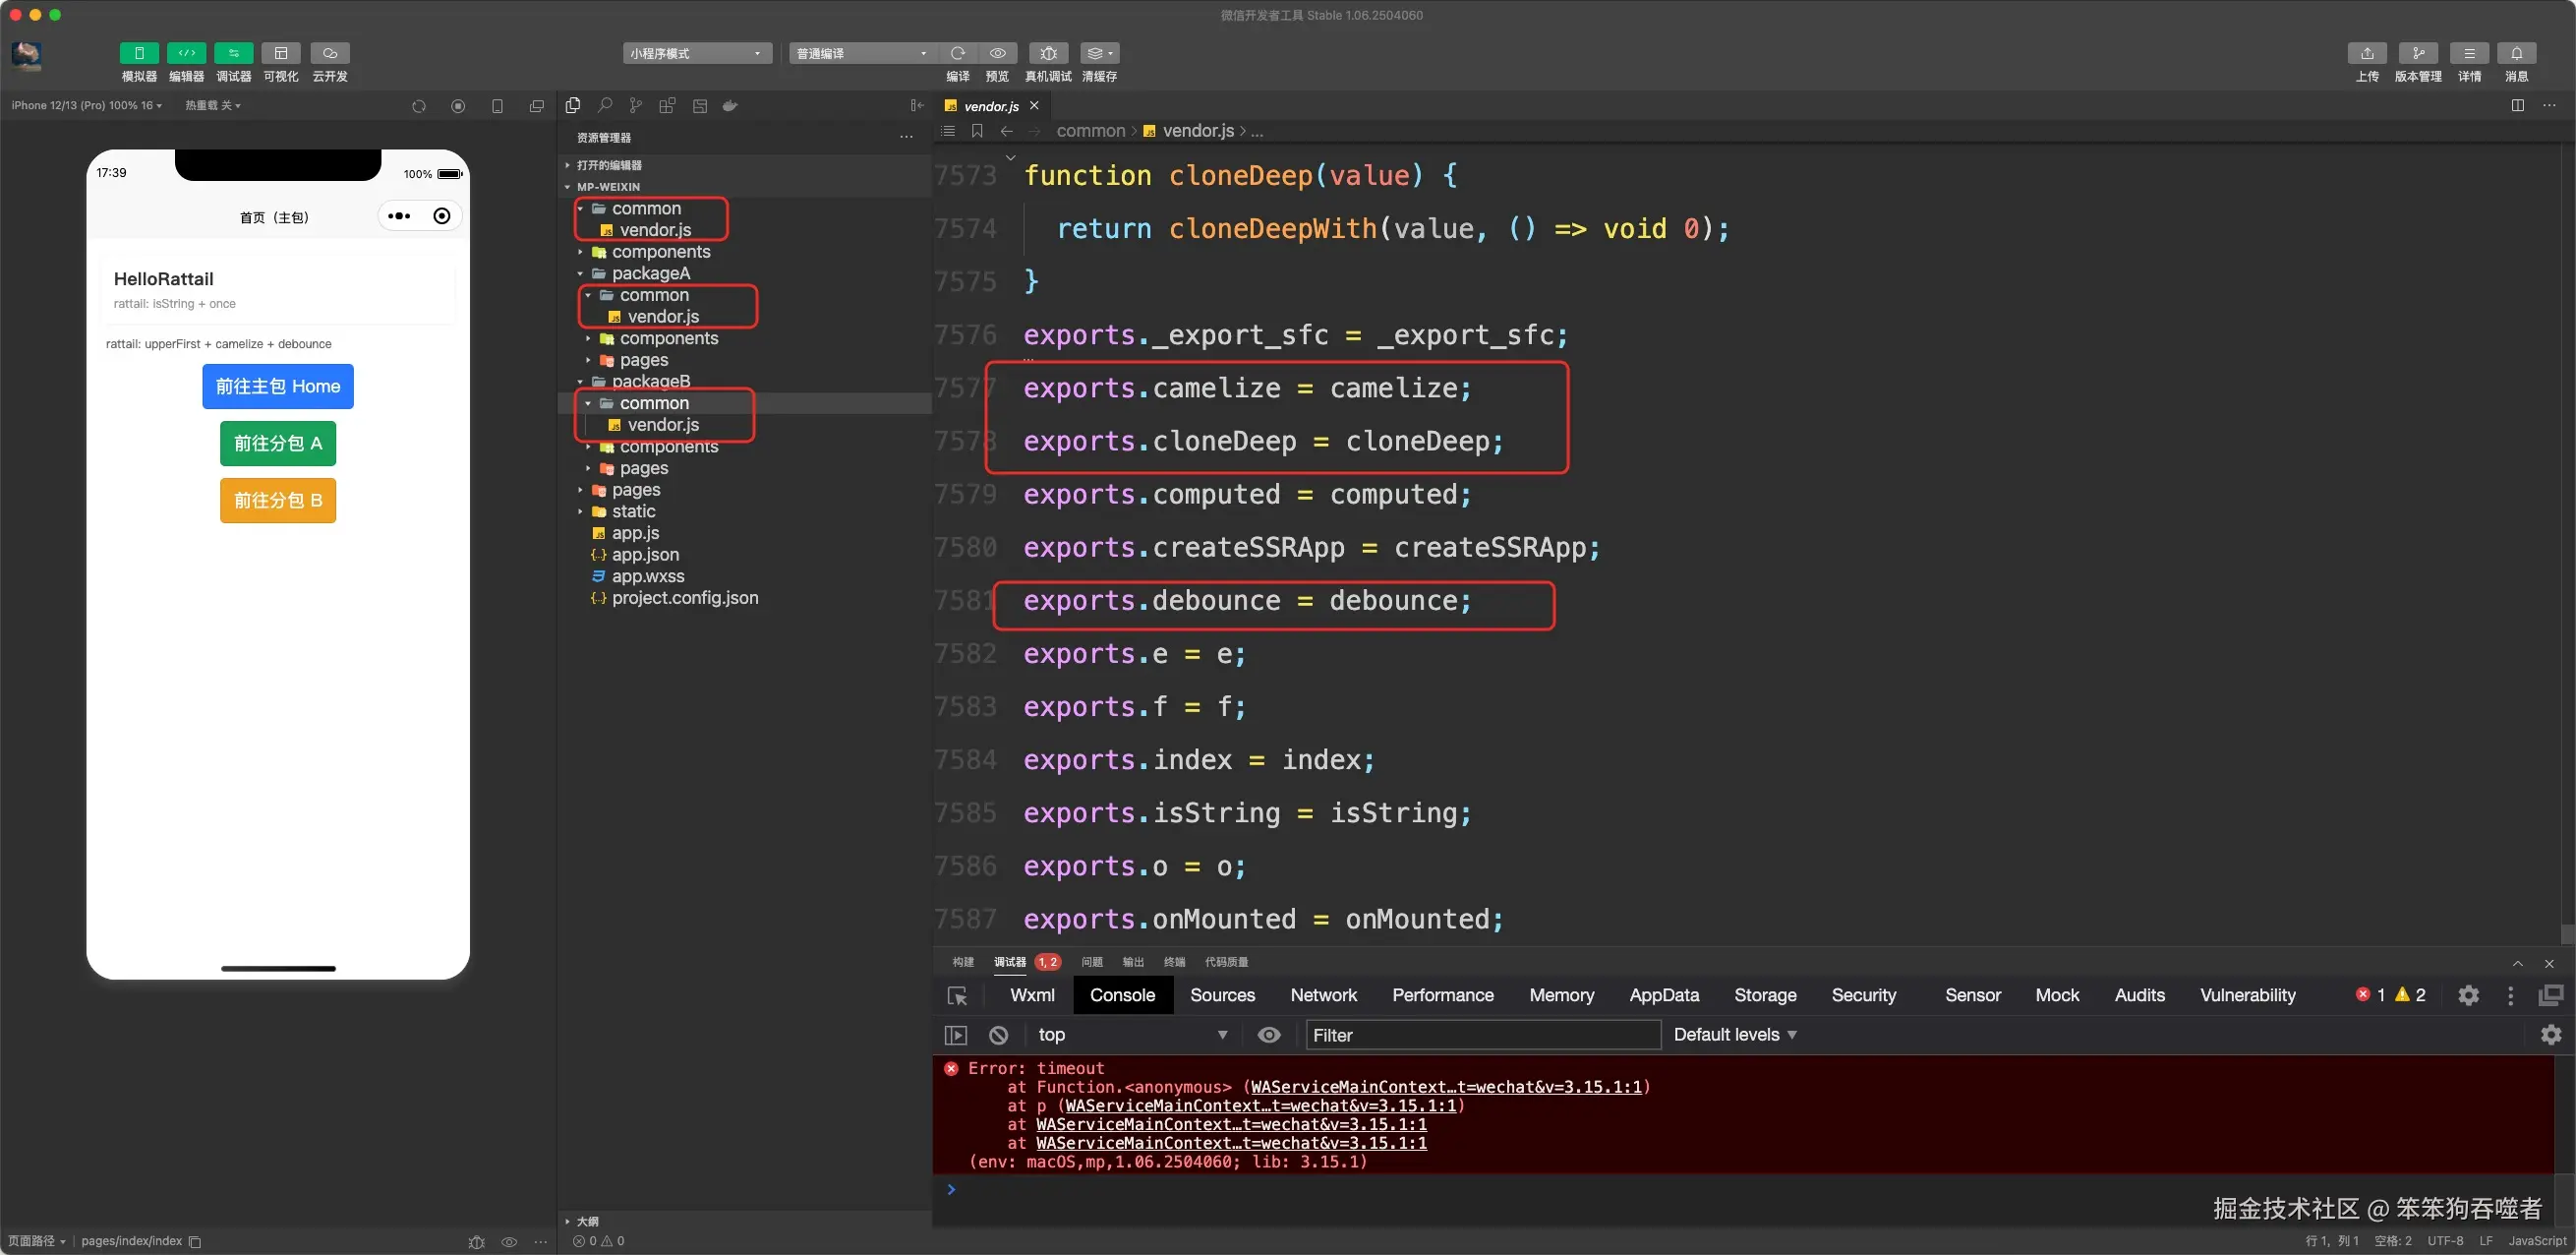This screenshot has height=1255, width=2576.
Task: Click the 前往分包 A button
Action: coord(278,443)
